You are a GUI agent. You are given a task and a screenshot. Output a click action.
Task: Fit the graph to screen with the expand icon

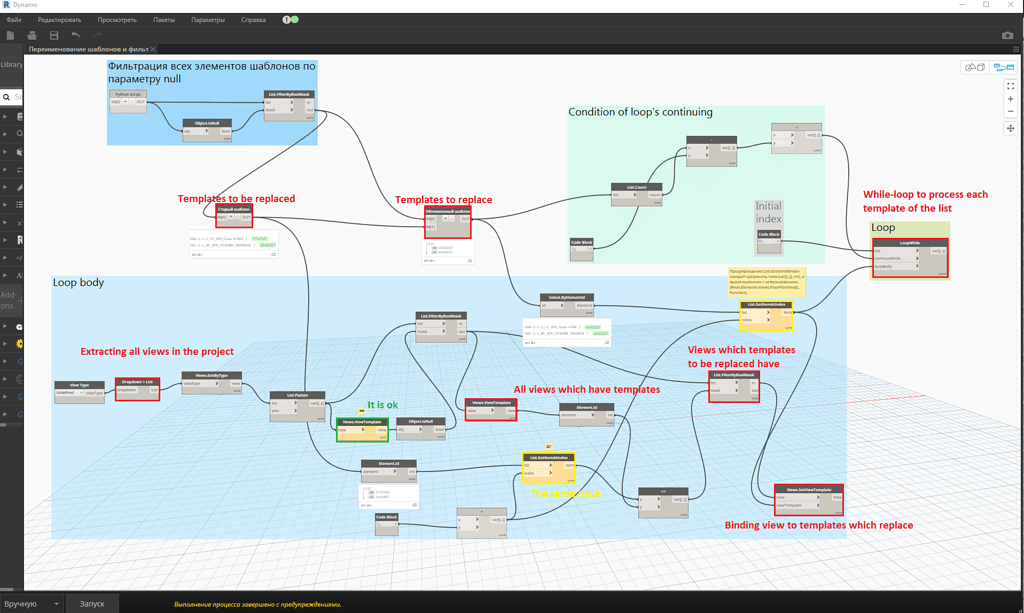point(1011,86)
